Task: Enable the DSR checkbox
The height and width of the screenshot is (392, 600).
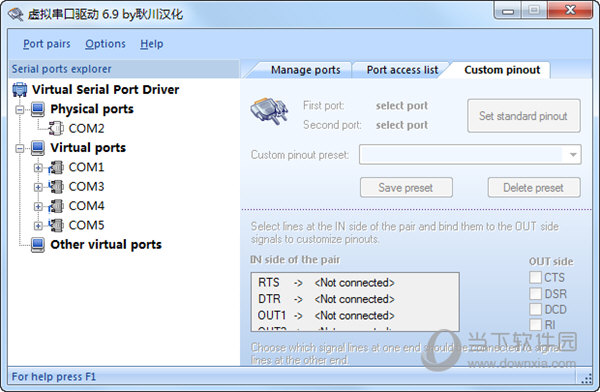Action: 535,294
